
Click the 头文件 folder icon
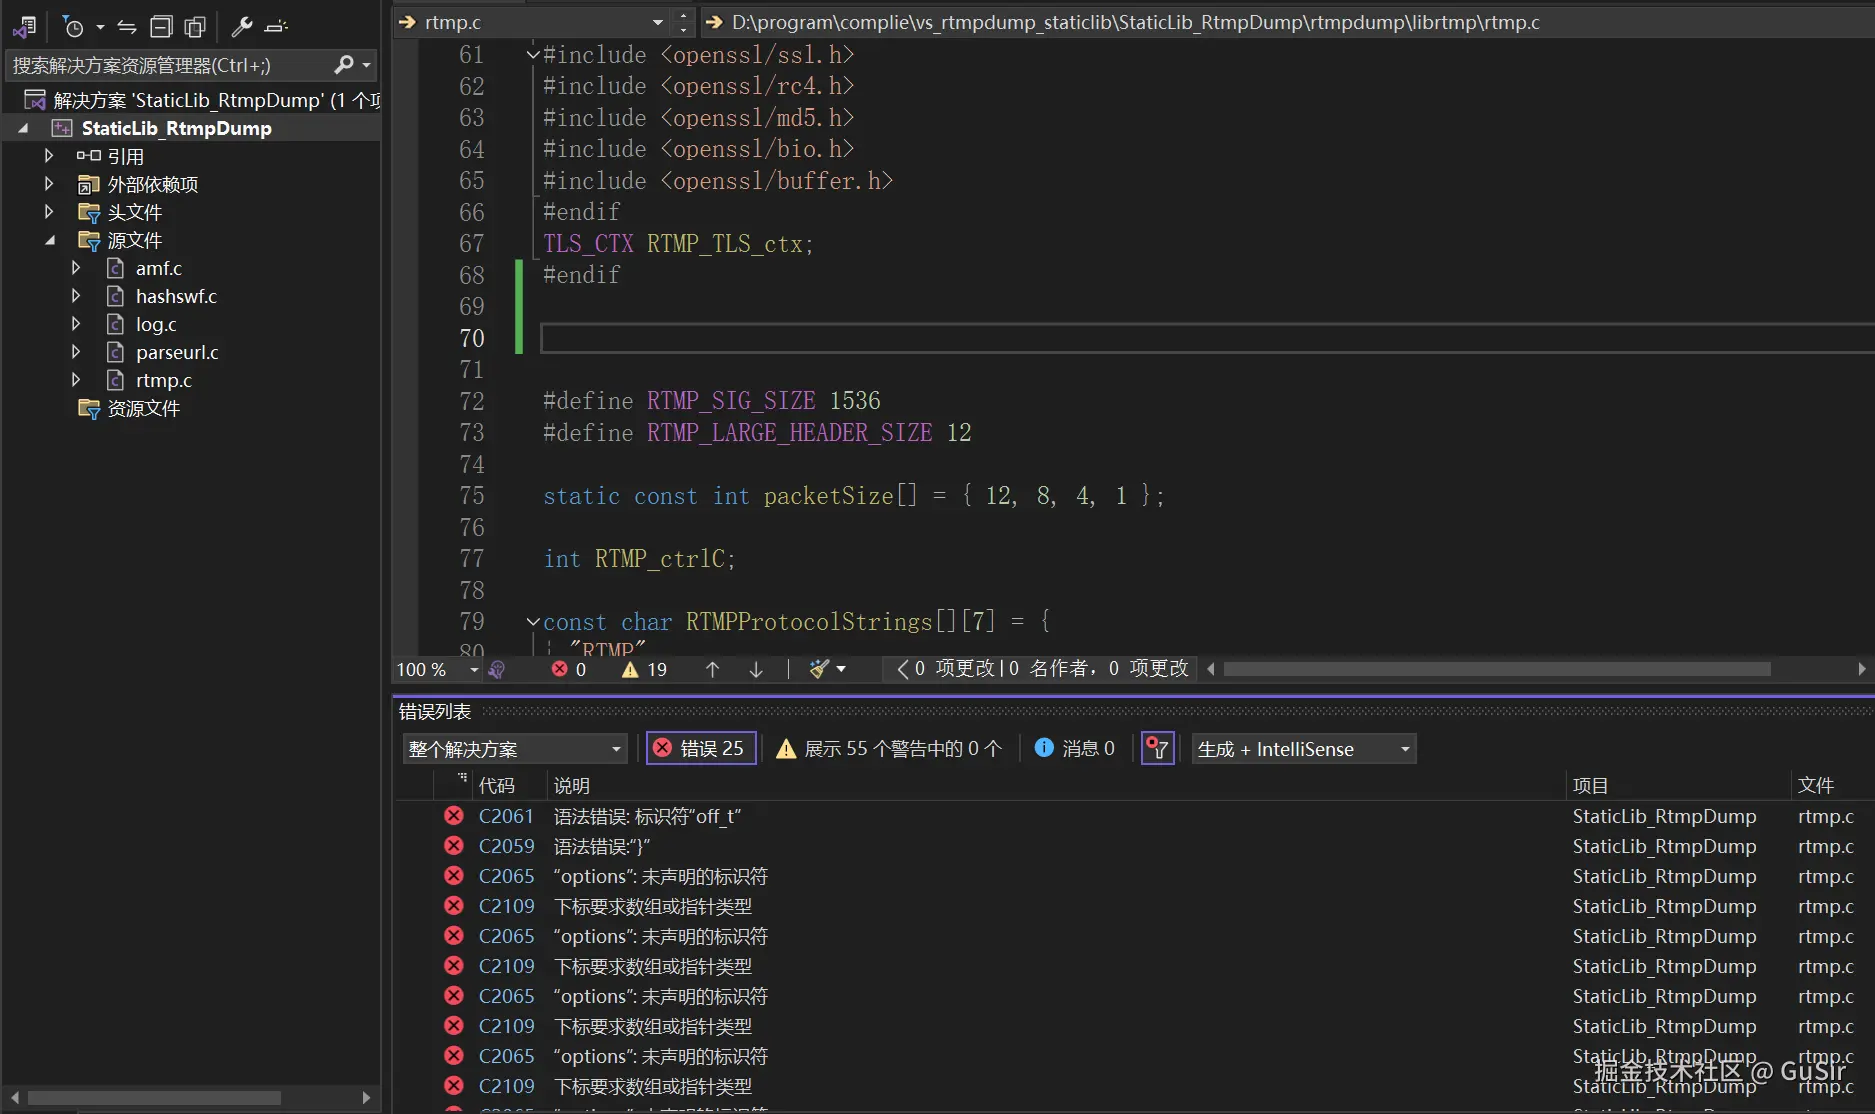pyautogui.click(x=89, y=212)
